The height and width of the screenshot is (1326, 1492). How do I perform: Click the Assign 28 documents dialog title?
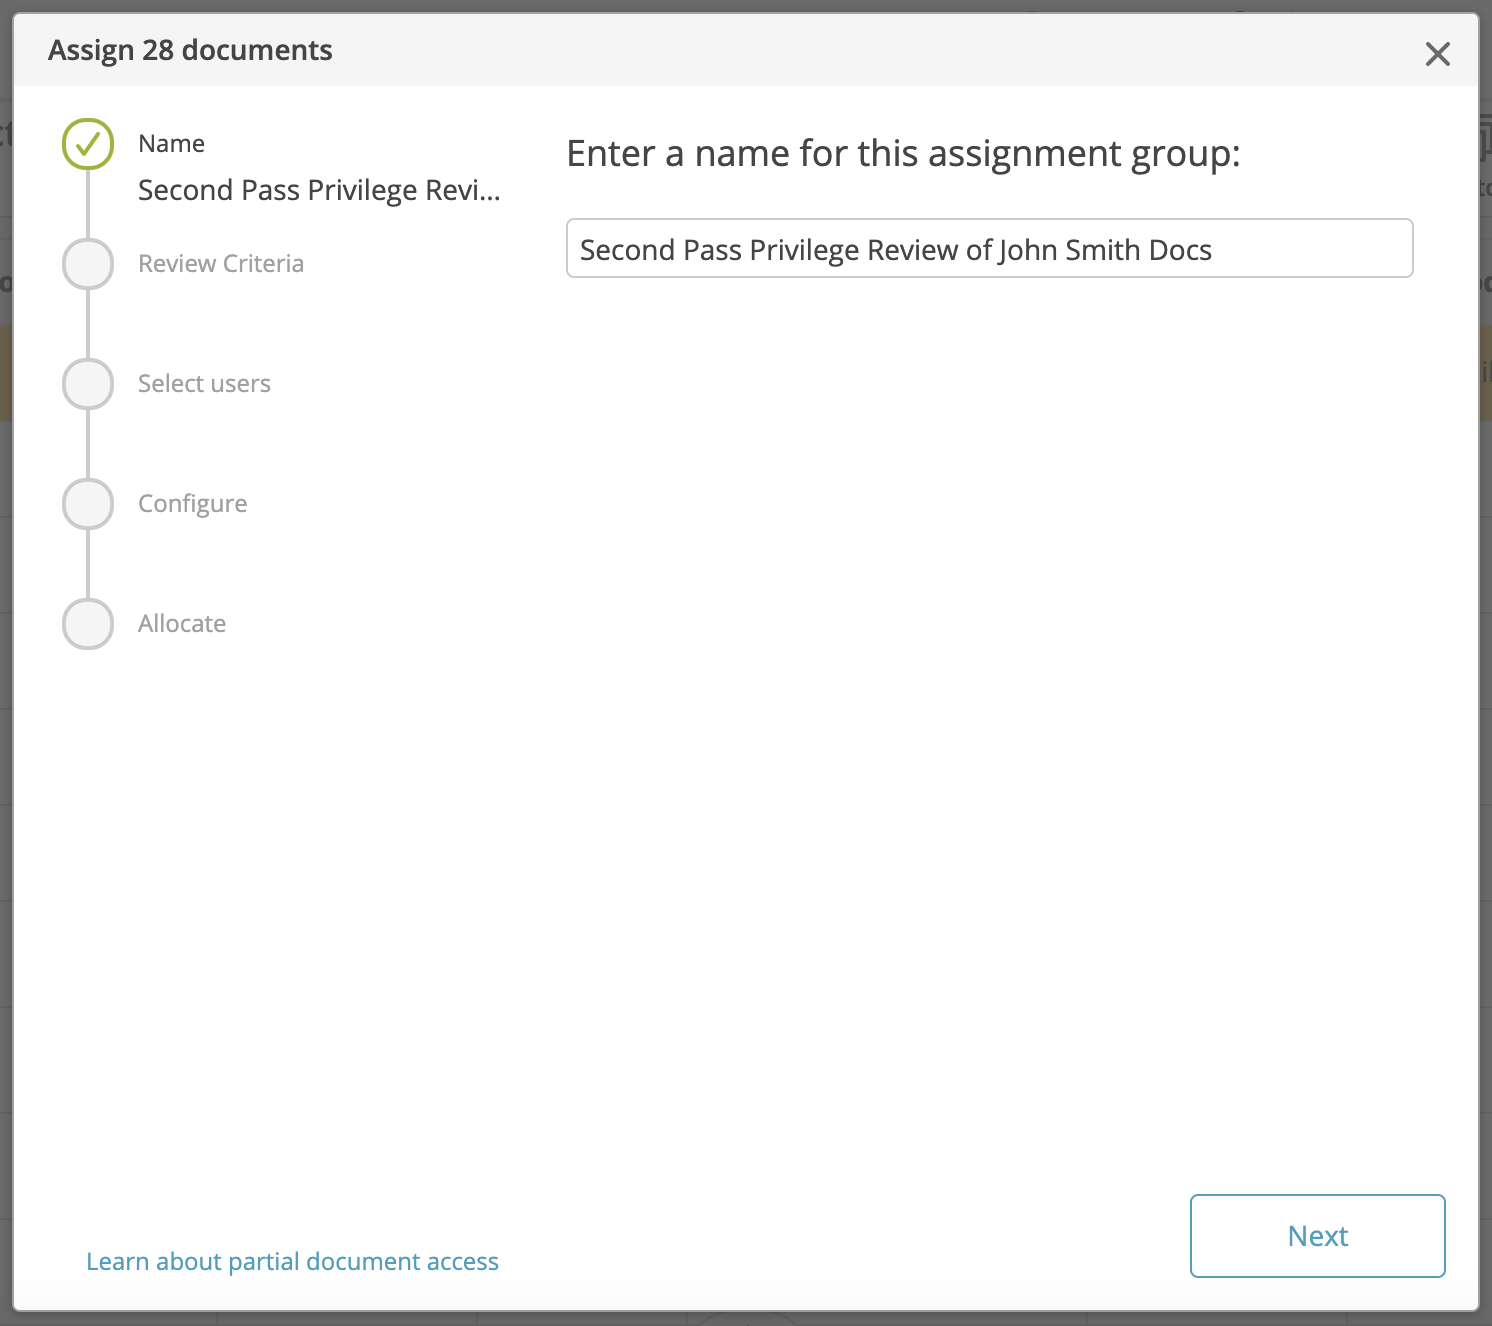point(190,50)
